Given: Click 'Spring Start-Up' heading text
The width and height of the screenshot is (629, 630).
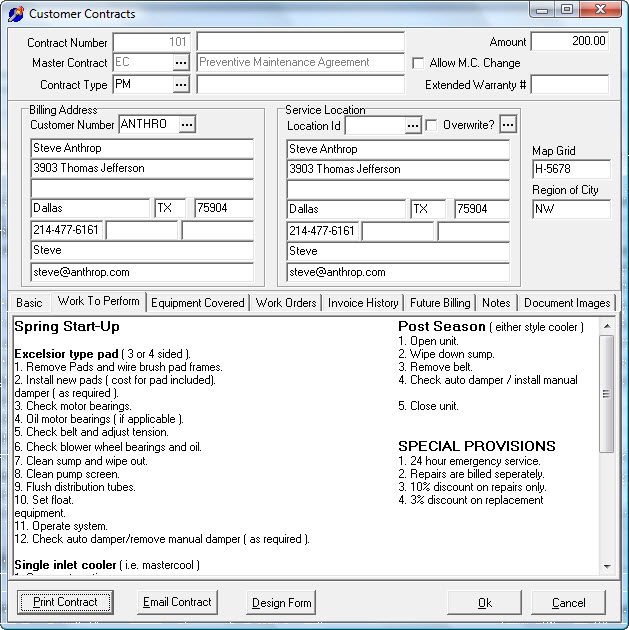Looking at the screenshot, I should 67,327.
